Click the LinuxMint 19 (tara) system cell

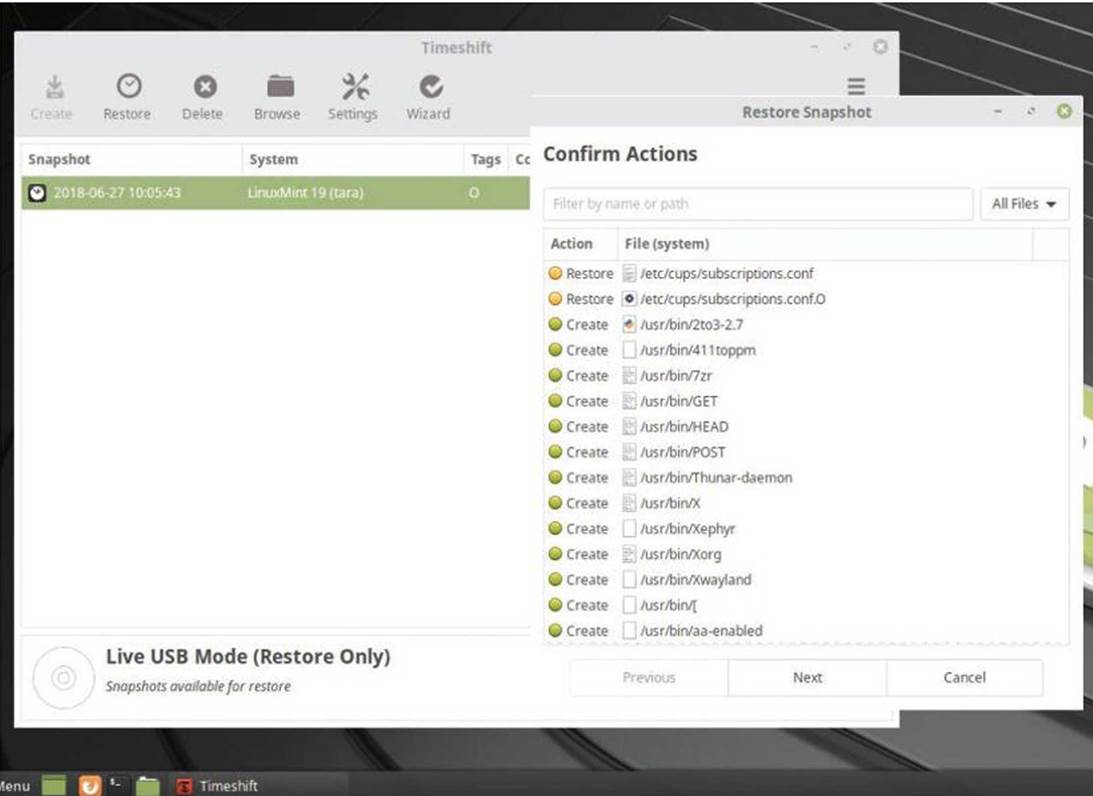[x=305, y=193]
